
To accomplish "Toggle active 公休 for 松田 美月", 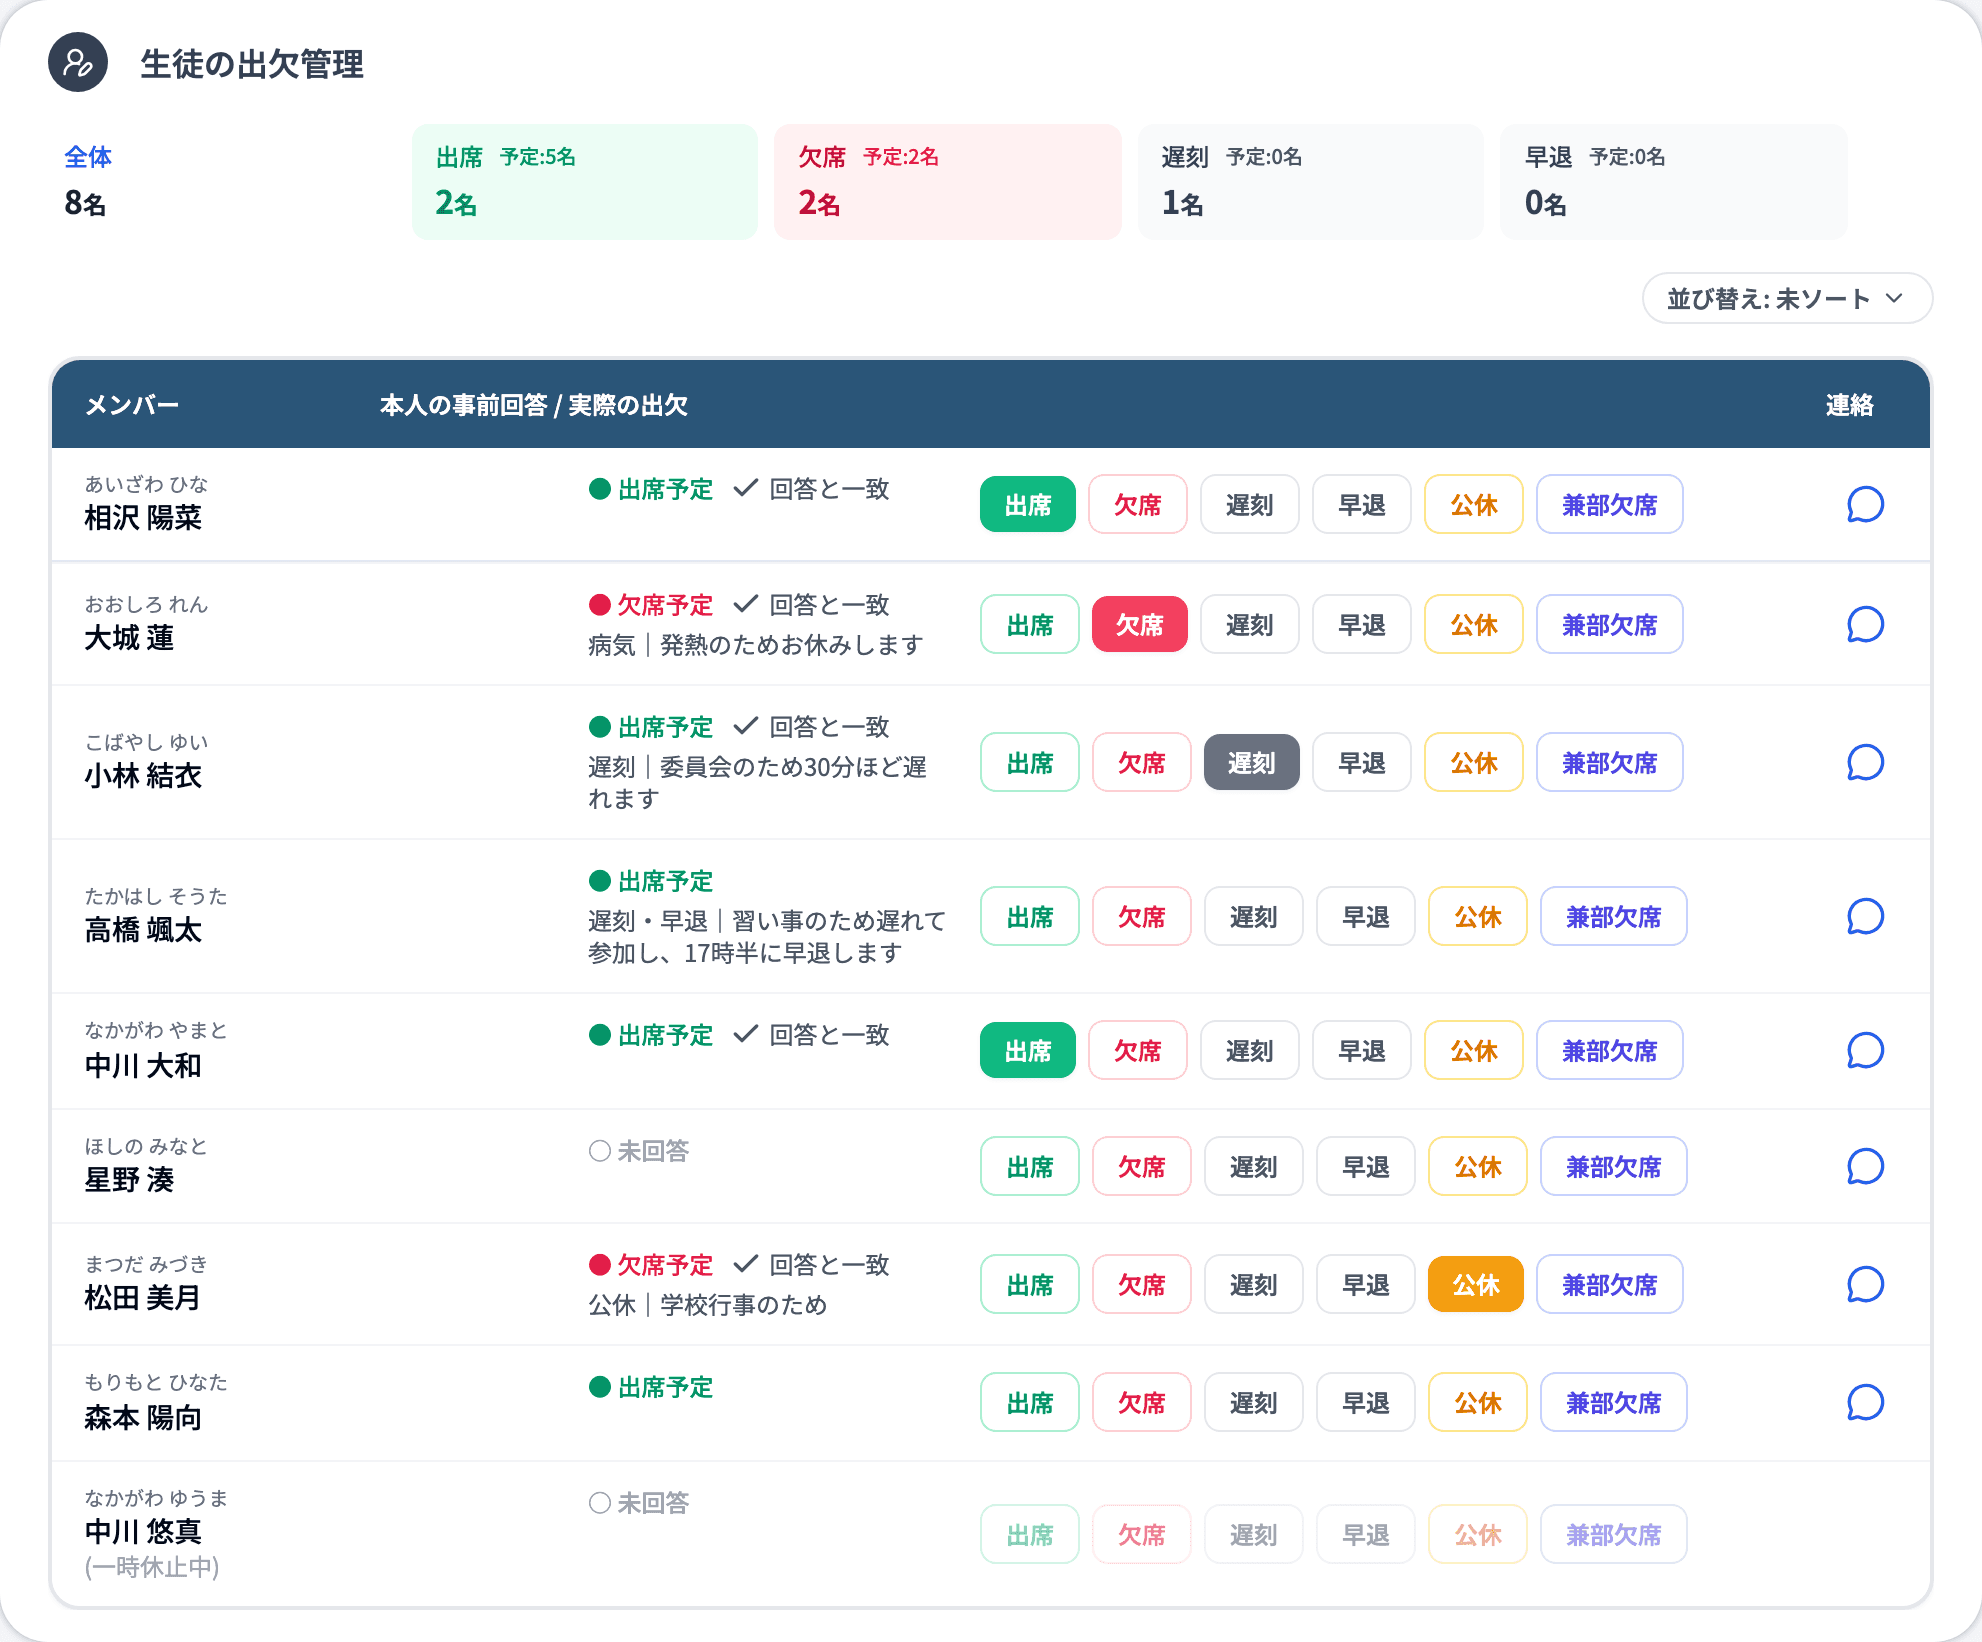I will (x=1476, y=1285).
